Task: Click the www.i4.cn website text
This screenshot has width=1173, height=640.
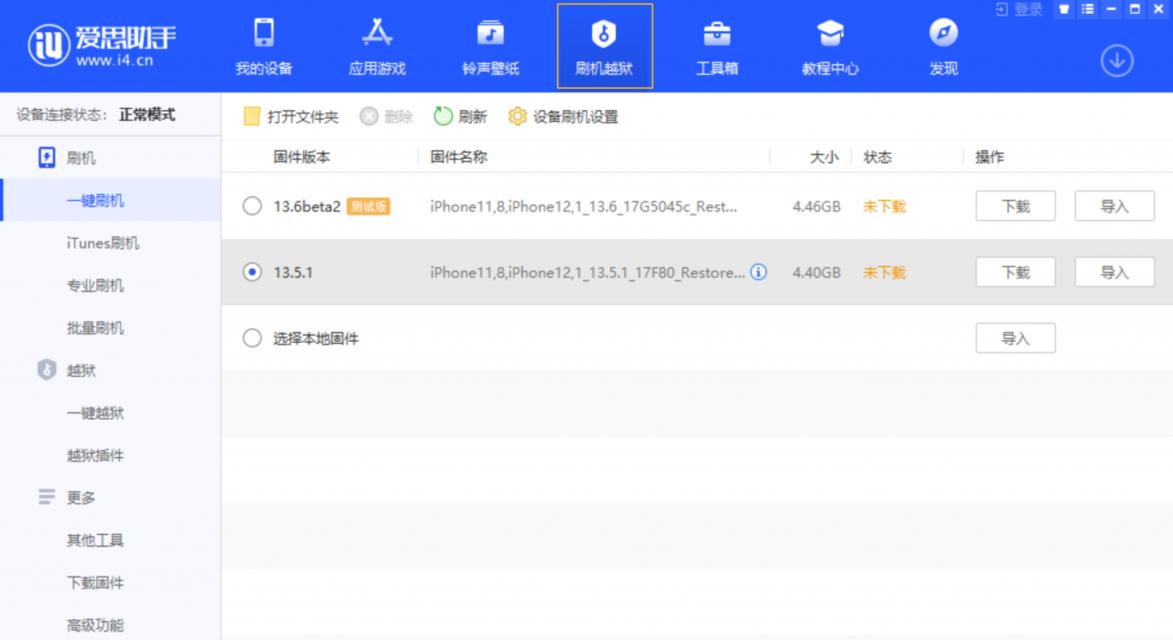Action: pyautogui.click(x=114, y=61)
